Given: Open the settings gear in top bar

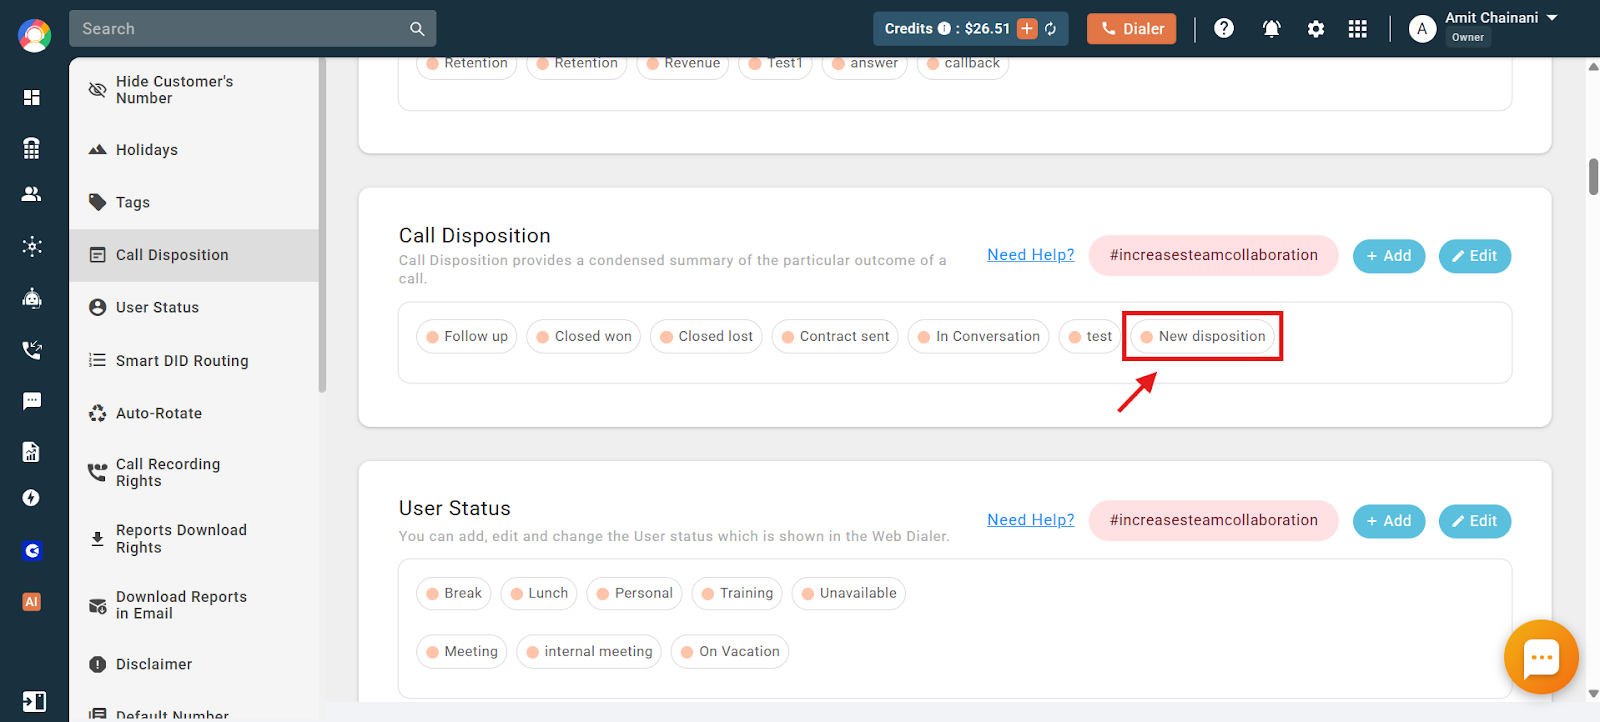Looking at the screenshot, I should coord(1316,29).
